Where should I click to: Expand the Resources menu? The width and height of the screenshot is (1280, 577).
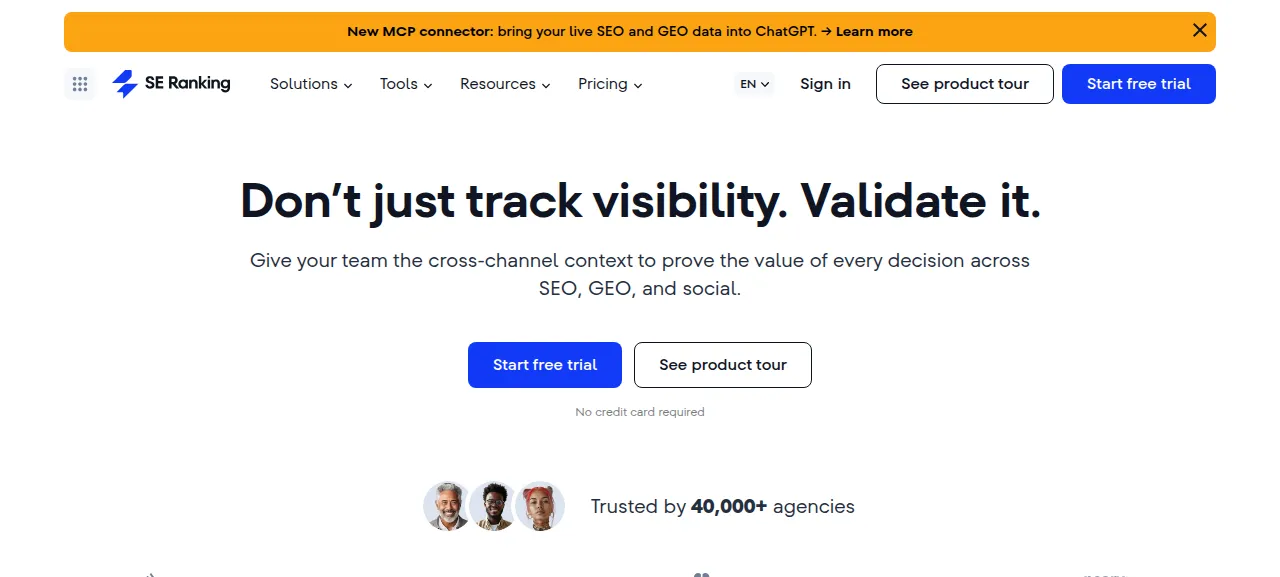(x=505, y=84)
